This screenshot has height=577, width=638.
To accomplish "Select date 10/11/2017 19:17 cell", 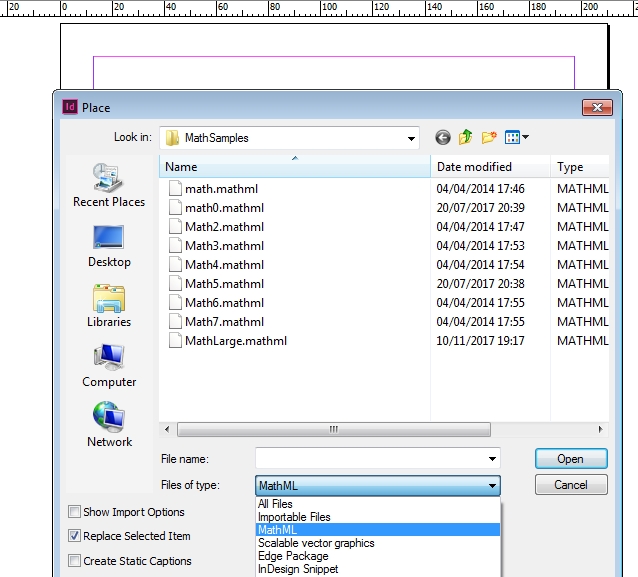I will tap(481, 341).
